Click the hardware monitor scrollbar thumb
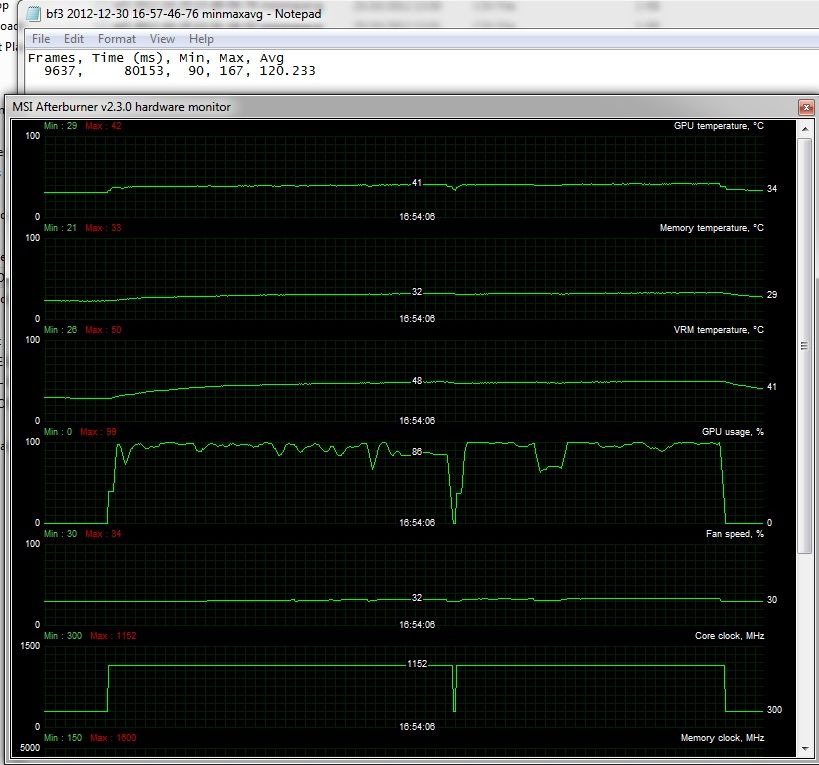The image size is (819, 765). [805, 345]
